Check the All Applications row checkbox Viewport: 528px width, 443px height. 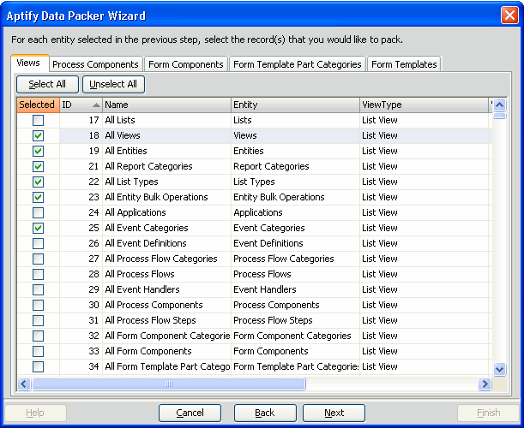tap(38, 213)
